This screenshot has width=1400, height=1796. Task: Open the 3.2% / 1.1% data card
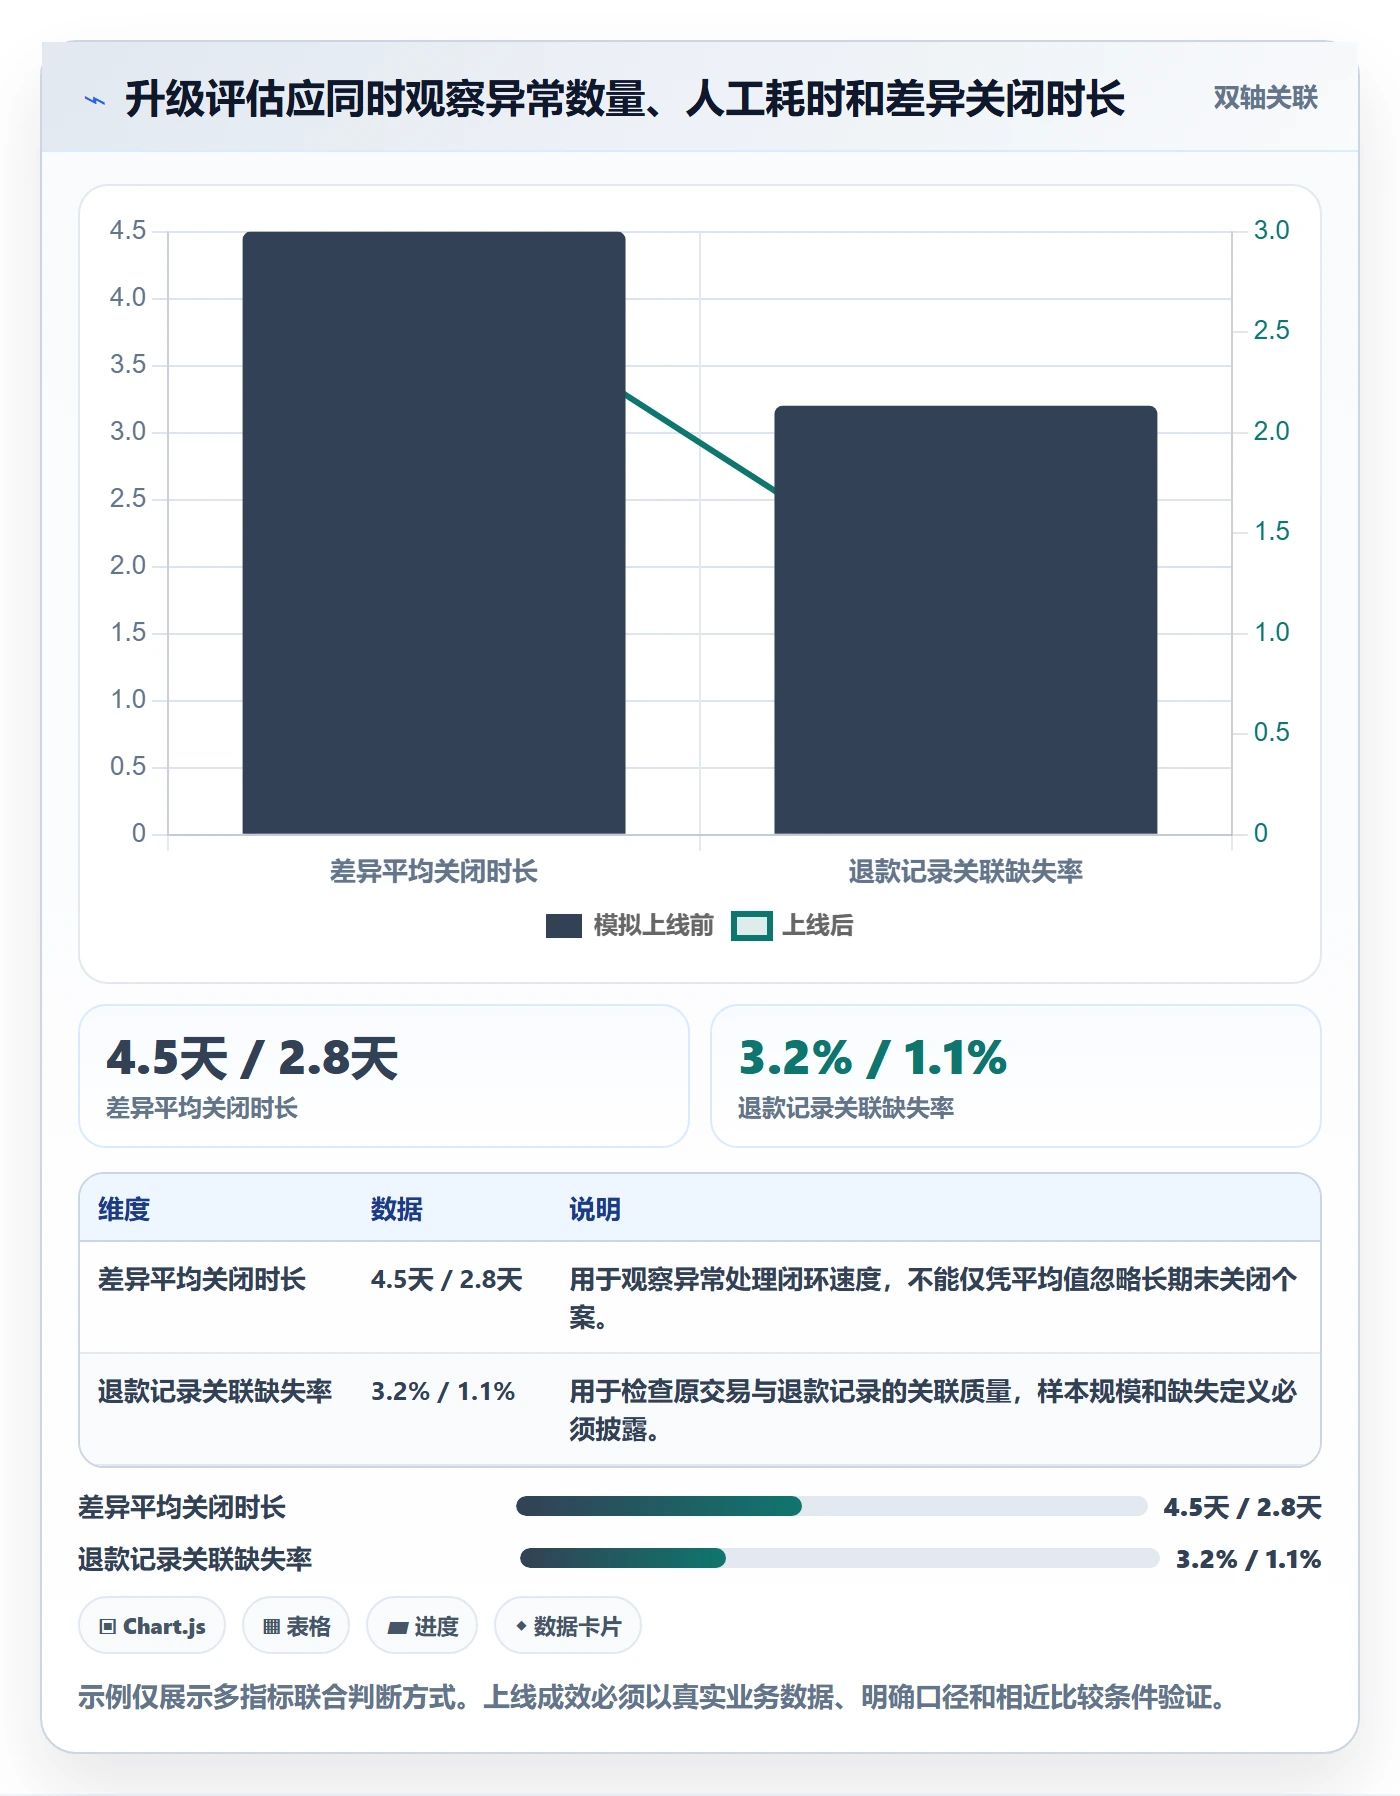pyautogui.click(x=1016, y=1076)
